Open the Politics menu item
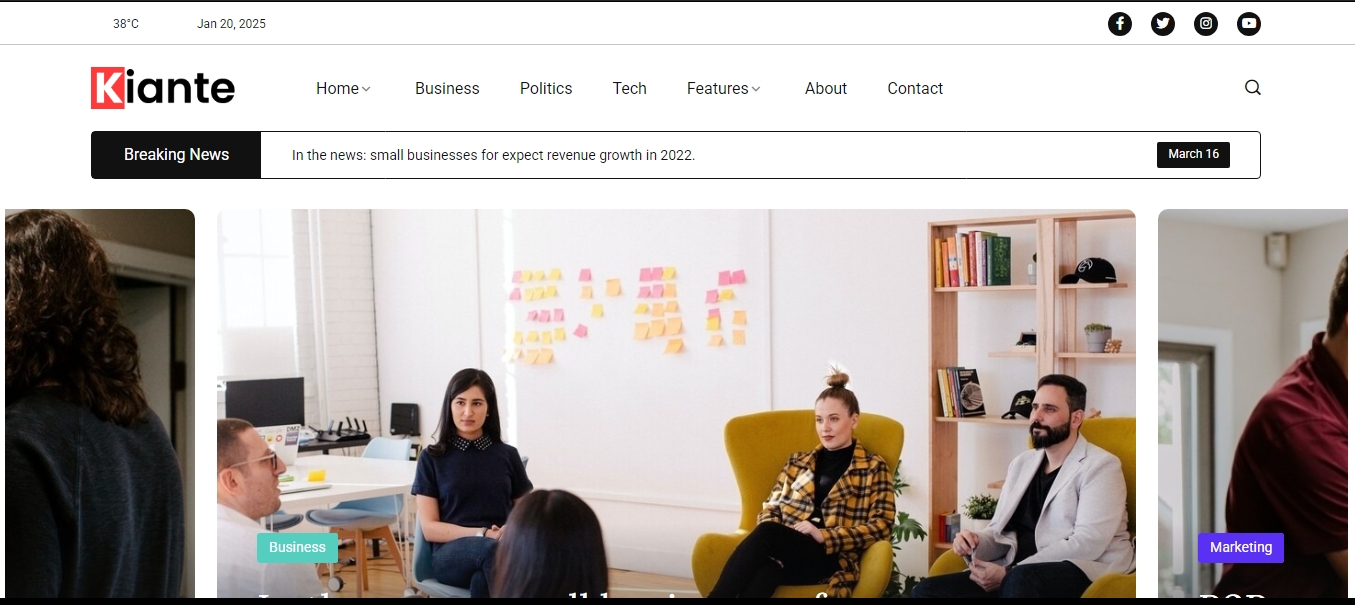1355x605 pixels. (546, 88)
